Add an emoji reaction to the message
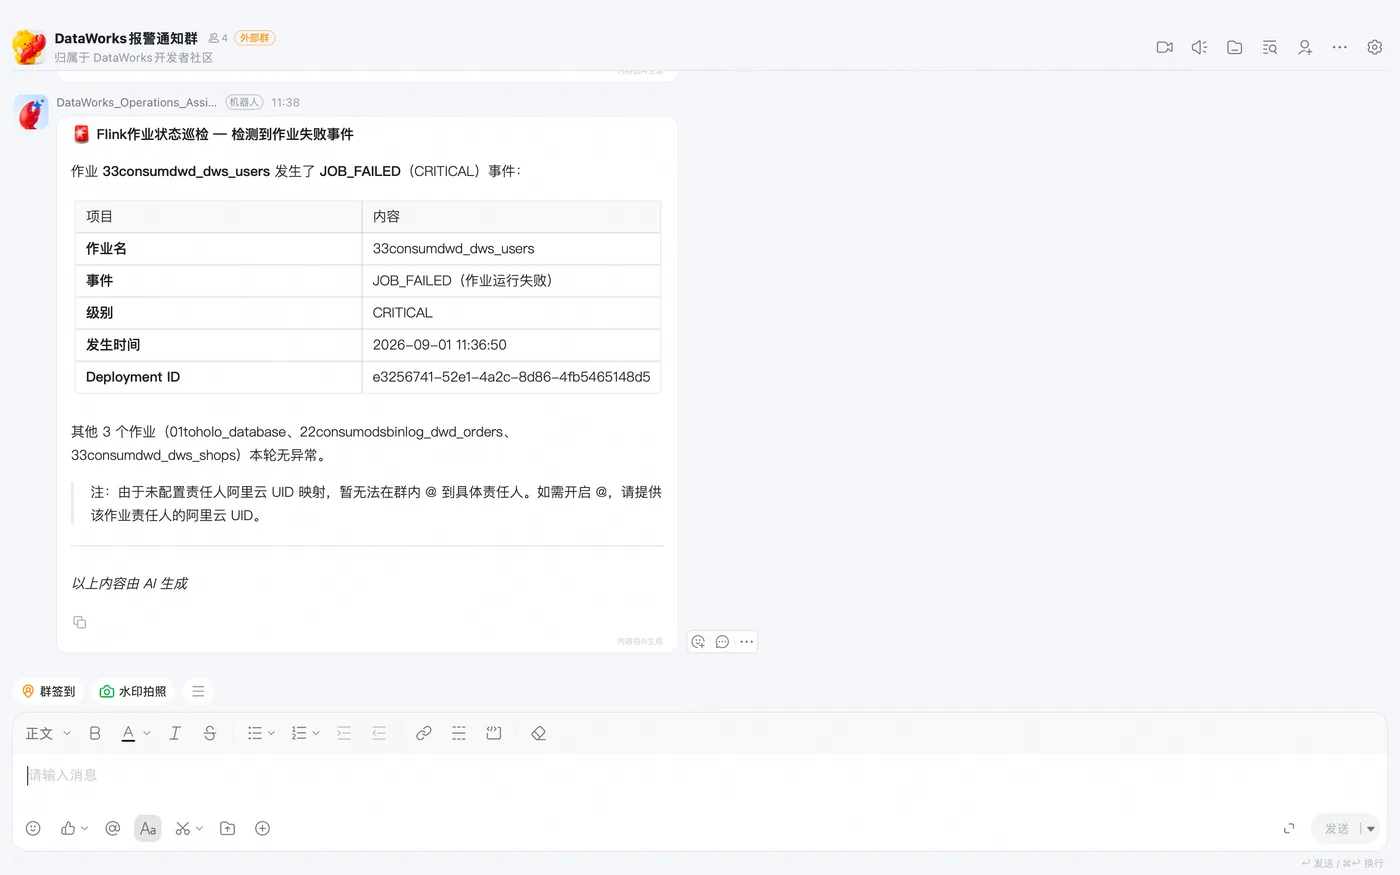 click(698, 642)
